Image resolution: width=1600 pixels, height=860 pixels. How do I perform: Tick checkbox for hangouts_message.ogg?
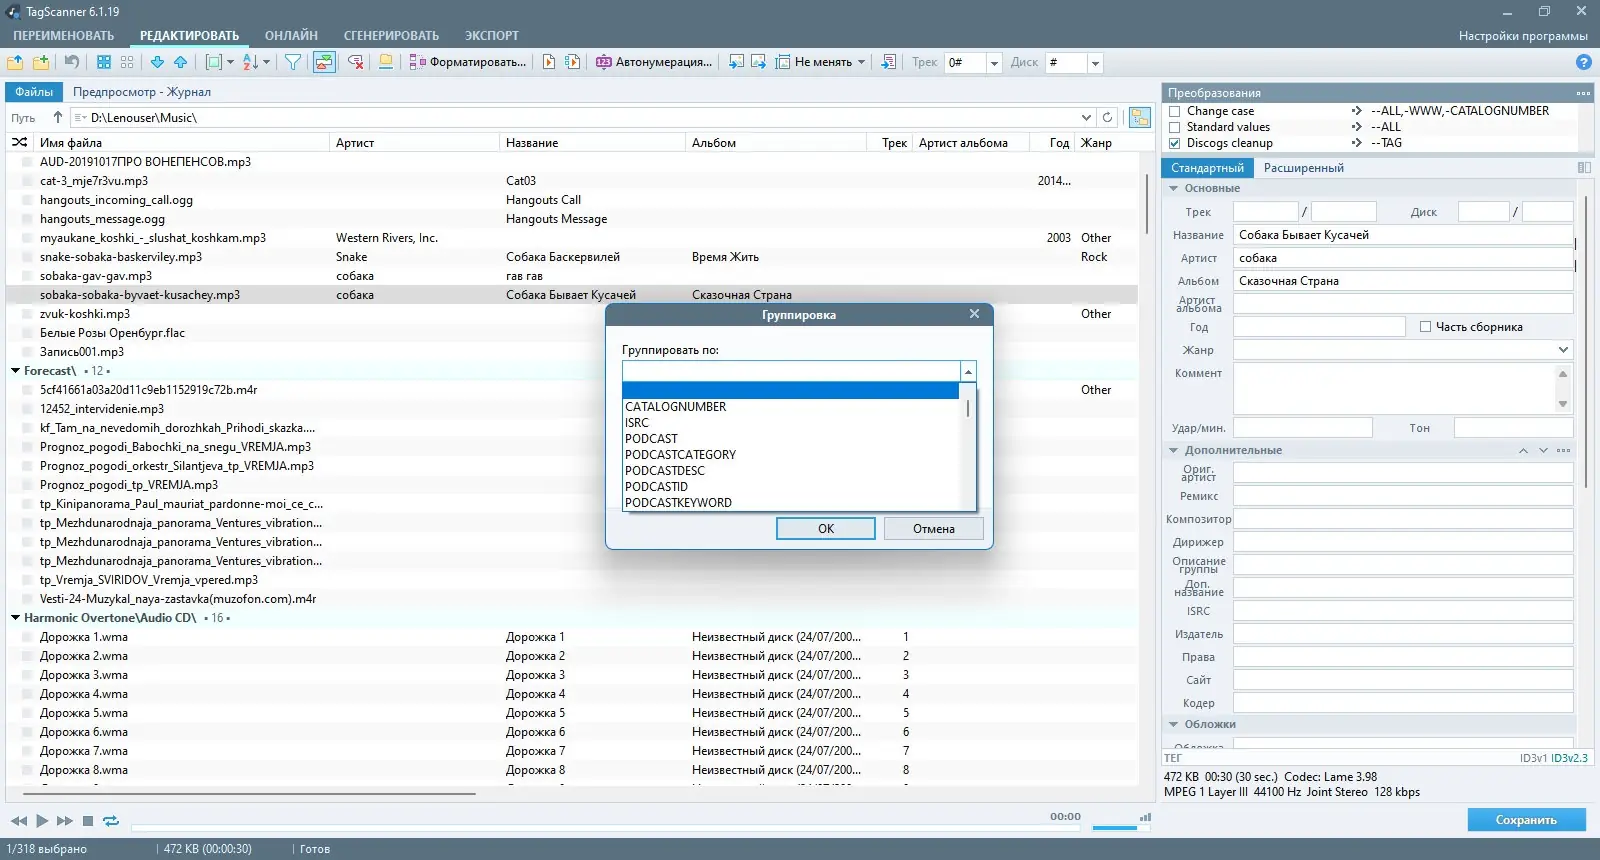click(x=28, y=219)
